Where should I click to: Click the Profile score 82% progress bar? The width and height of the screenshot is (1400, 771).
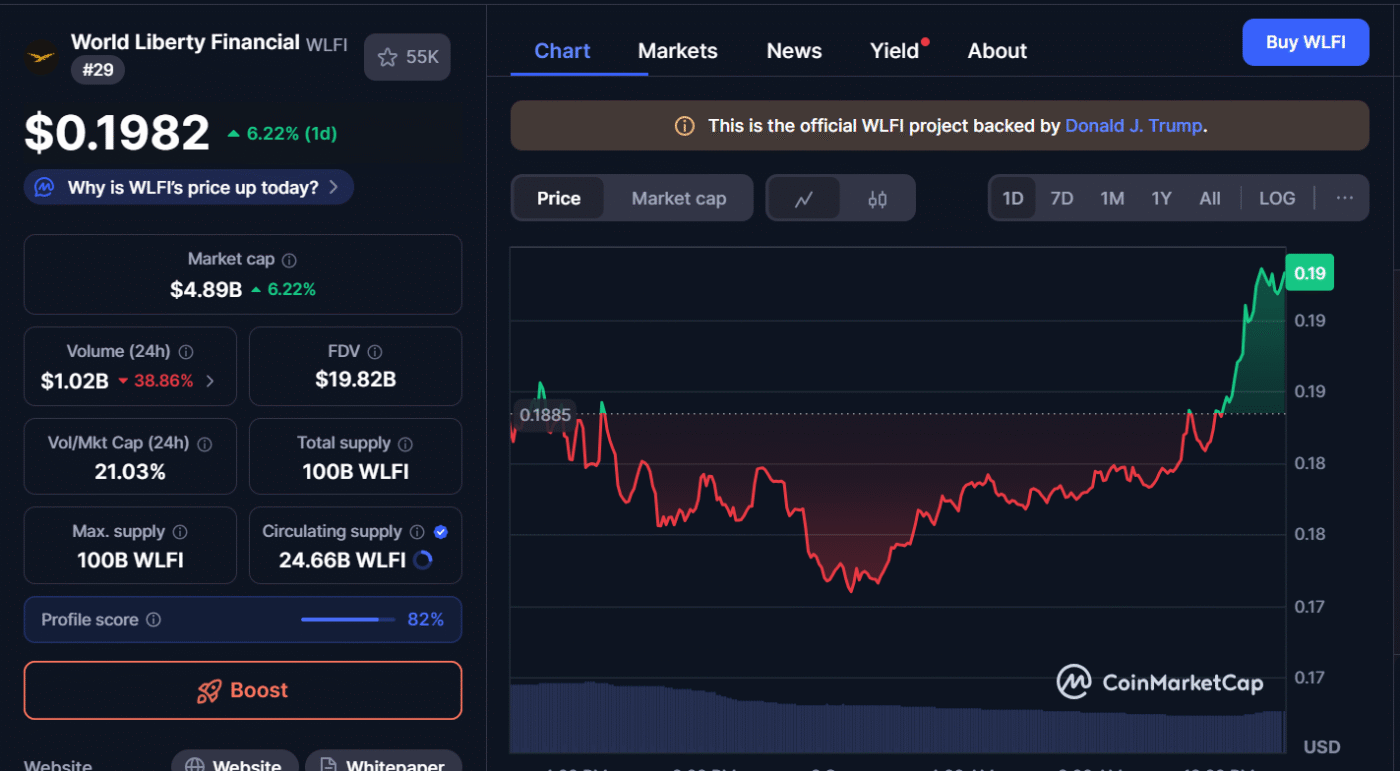pyautogui.click(x=346, y=620)
